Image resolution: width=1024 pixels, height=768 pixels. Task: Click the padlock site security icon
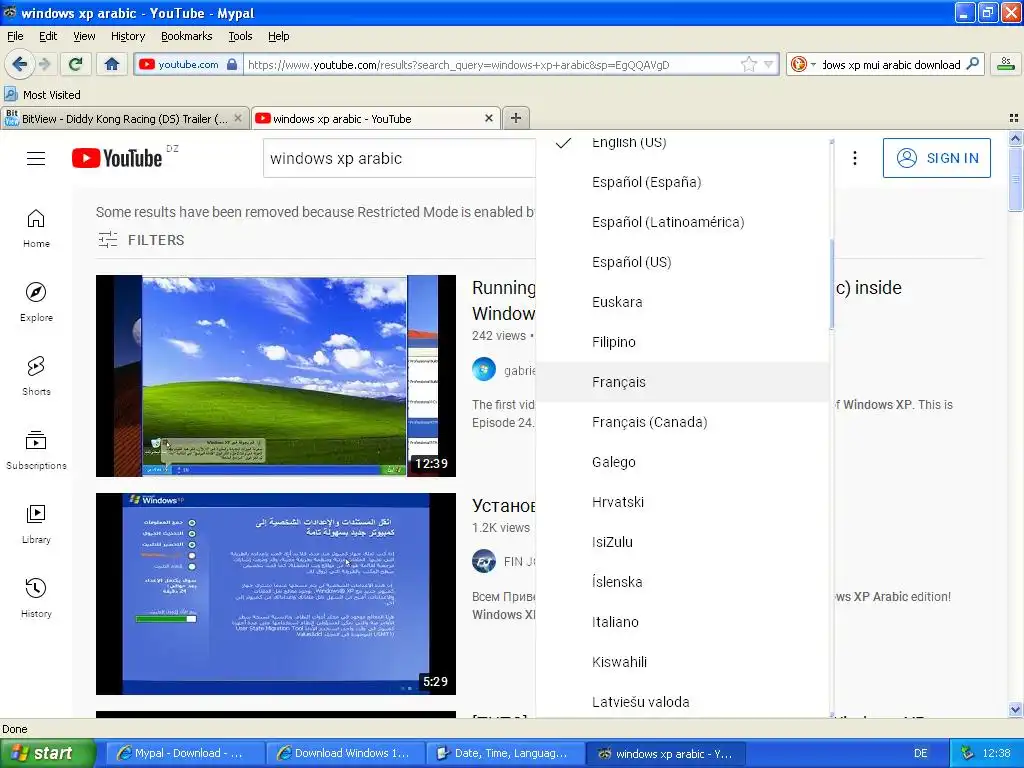click(232, 64)
